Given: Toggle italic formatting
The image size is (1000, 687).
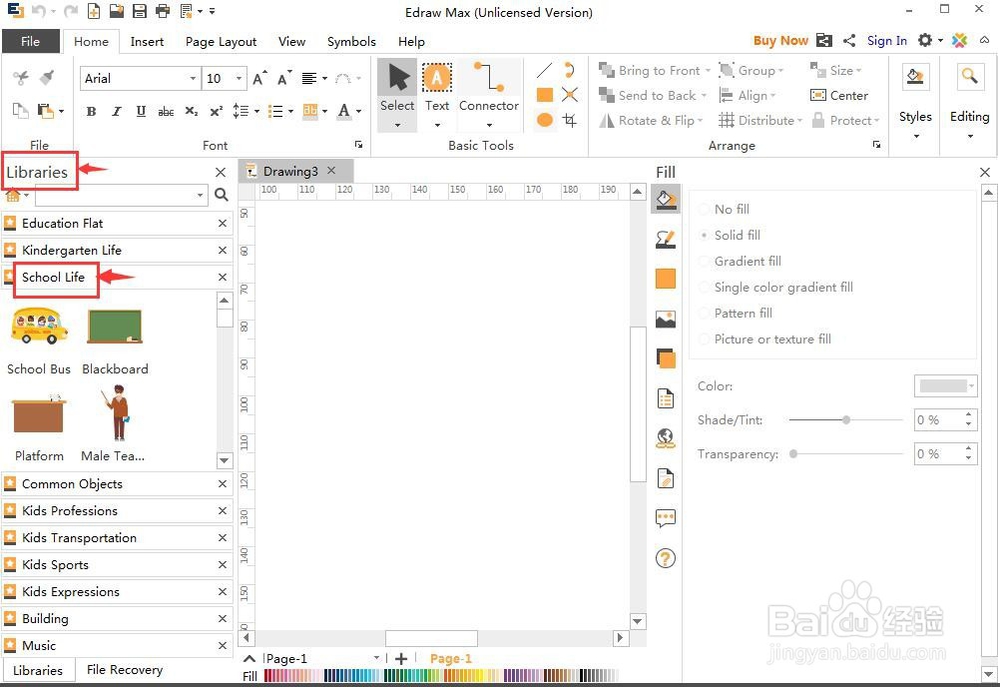Looking at the screenshot, I should (x=116, y=112).
